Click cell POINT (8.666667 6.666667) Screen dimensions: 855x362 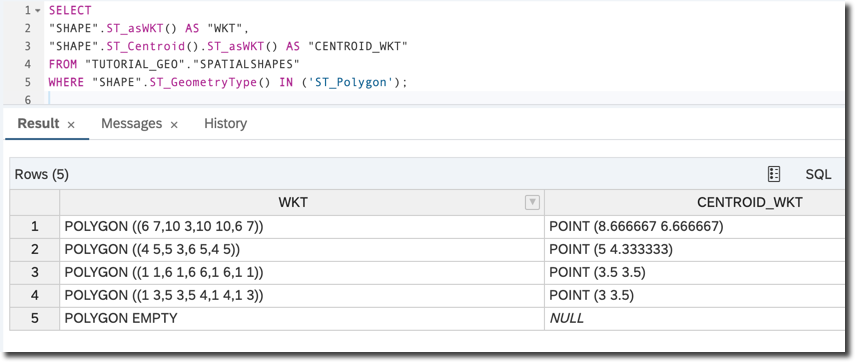[694, 227]
